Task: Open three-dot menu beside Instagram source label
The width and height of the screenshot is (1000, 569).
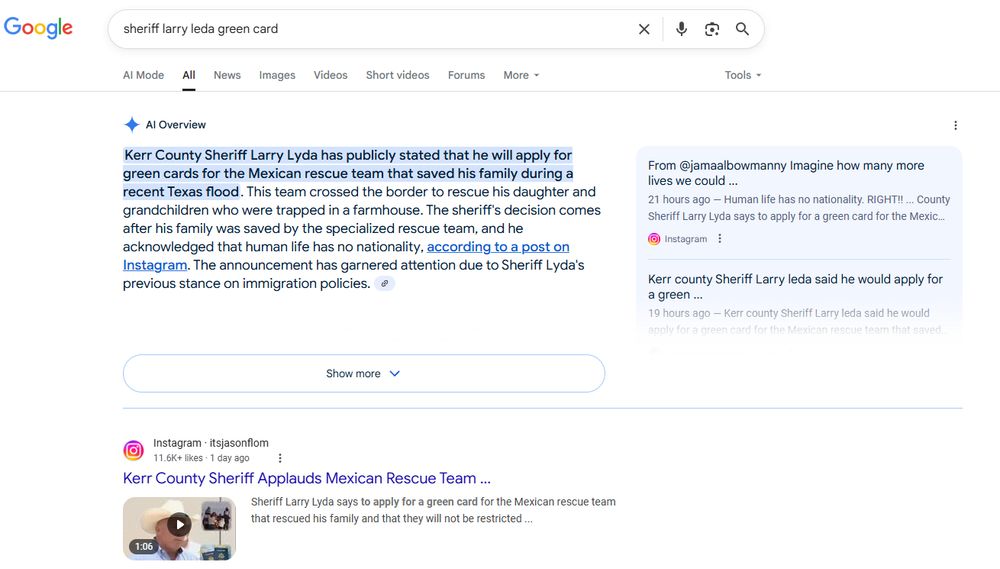Action: [720, 239]
